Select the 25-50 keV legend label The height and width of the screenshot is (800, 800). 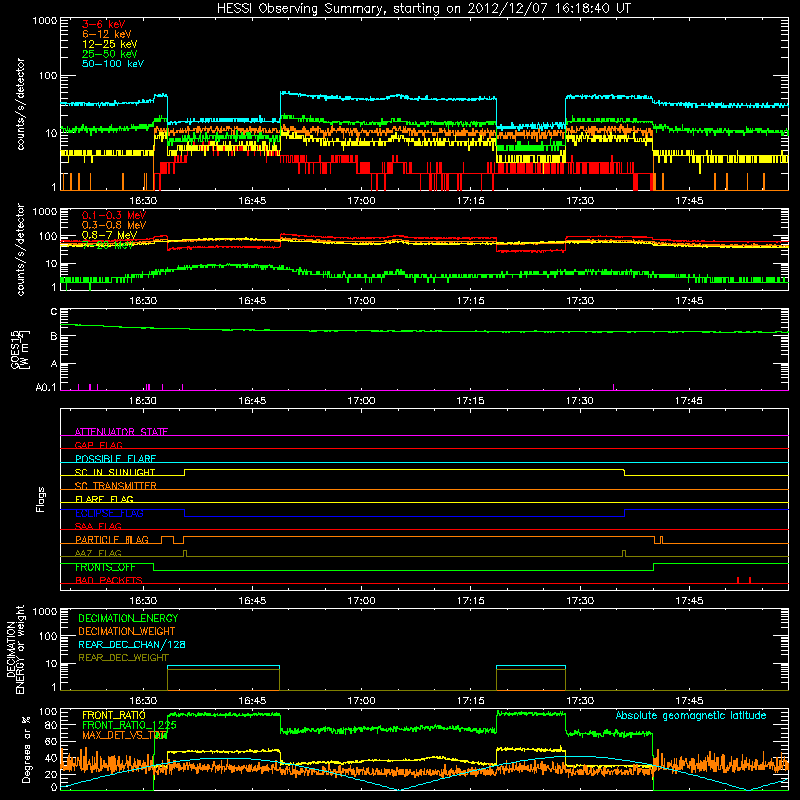pyautogui.click(x=110, y=54)
